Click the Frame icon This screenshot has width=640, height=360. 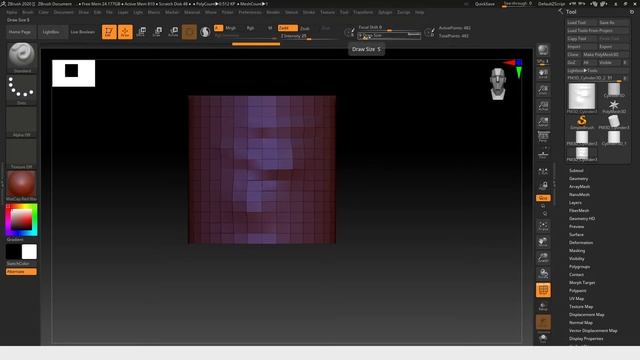coord(543,226)
